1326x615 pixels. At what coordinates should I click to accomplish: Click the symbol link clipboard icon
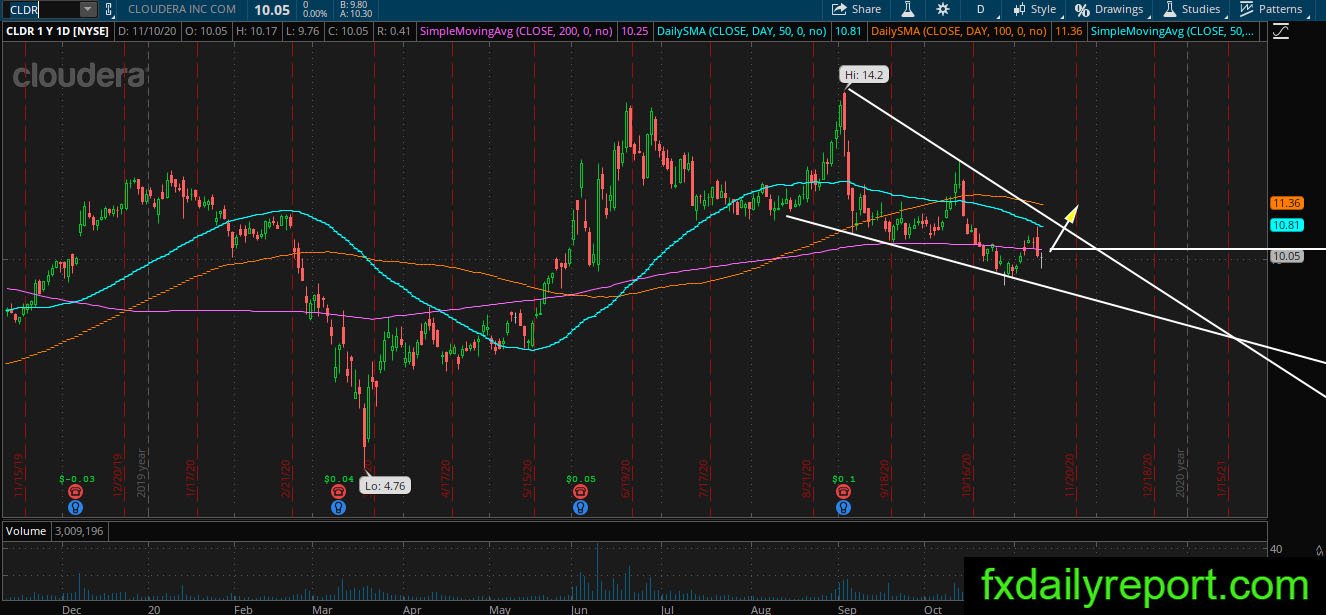coord(109,9)
